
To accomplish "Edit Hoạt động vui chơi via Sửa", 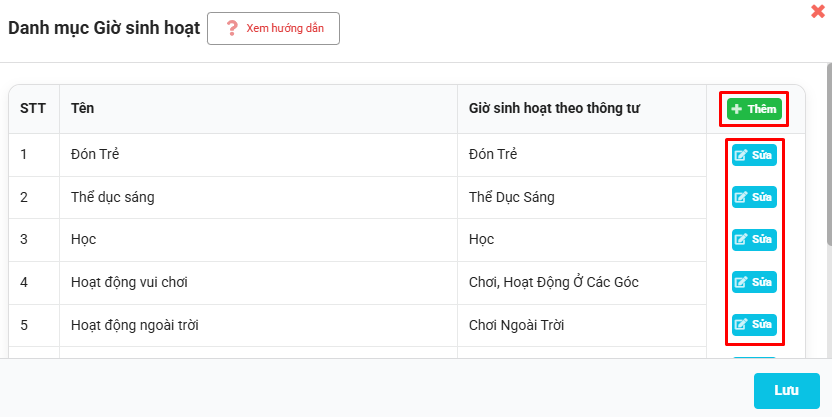I will [x=754, y=282].
